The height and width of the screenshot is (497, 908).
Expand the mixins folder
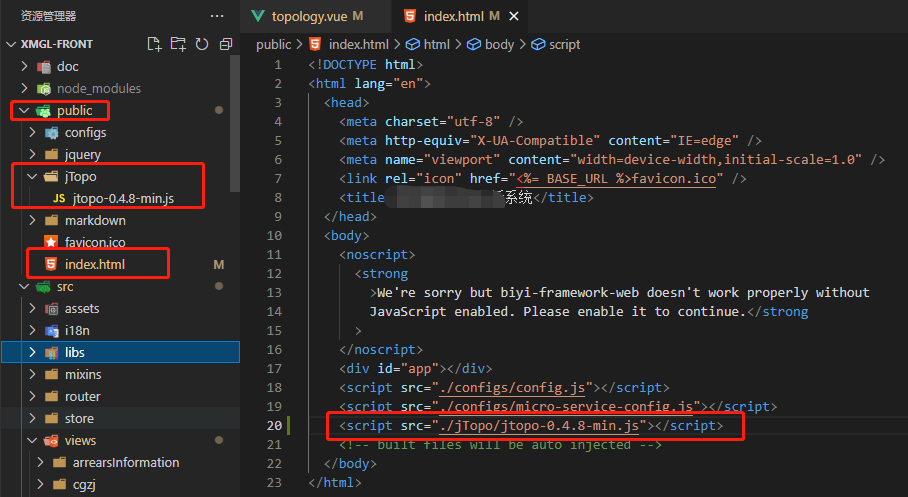(x=32, y=374)
